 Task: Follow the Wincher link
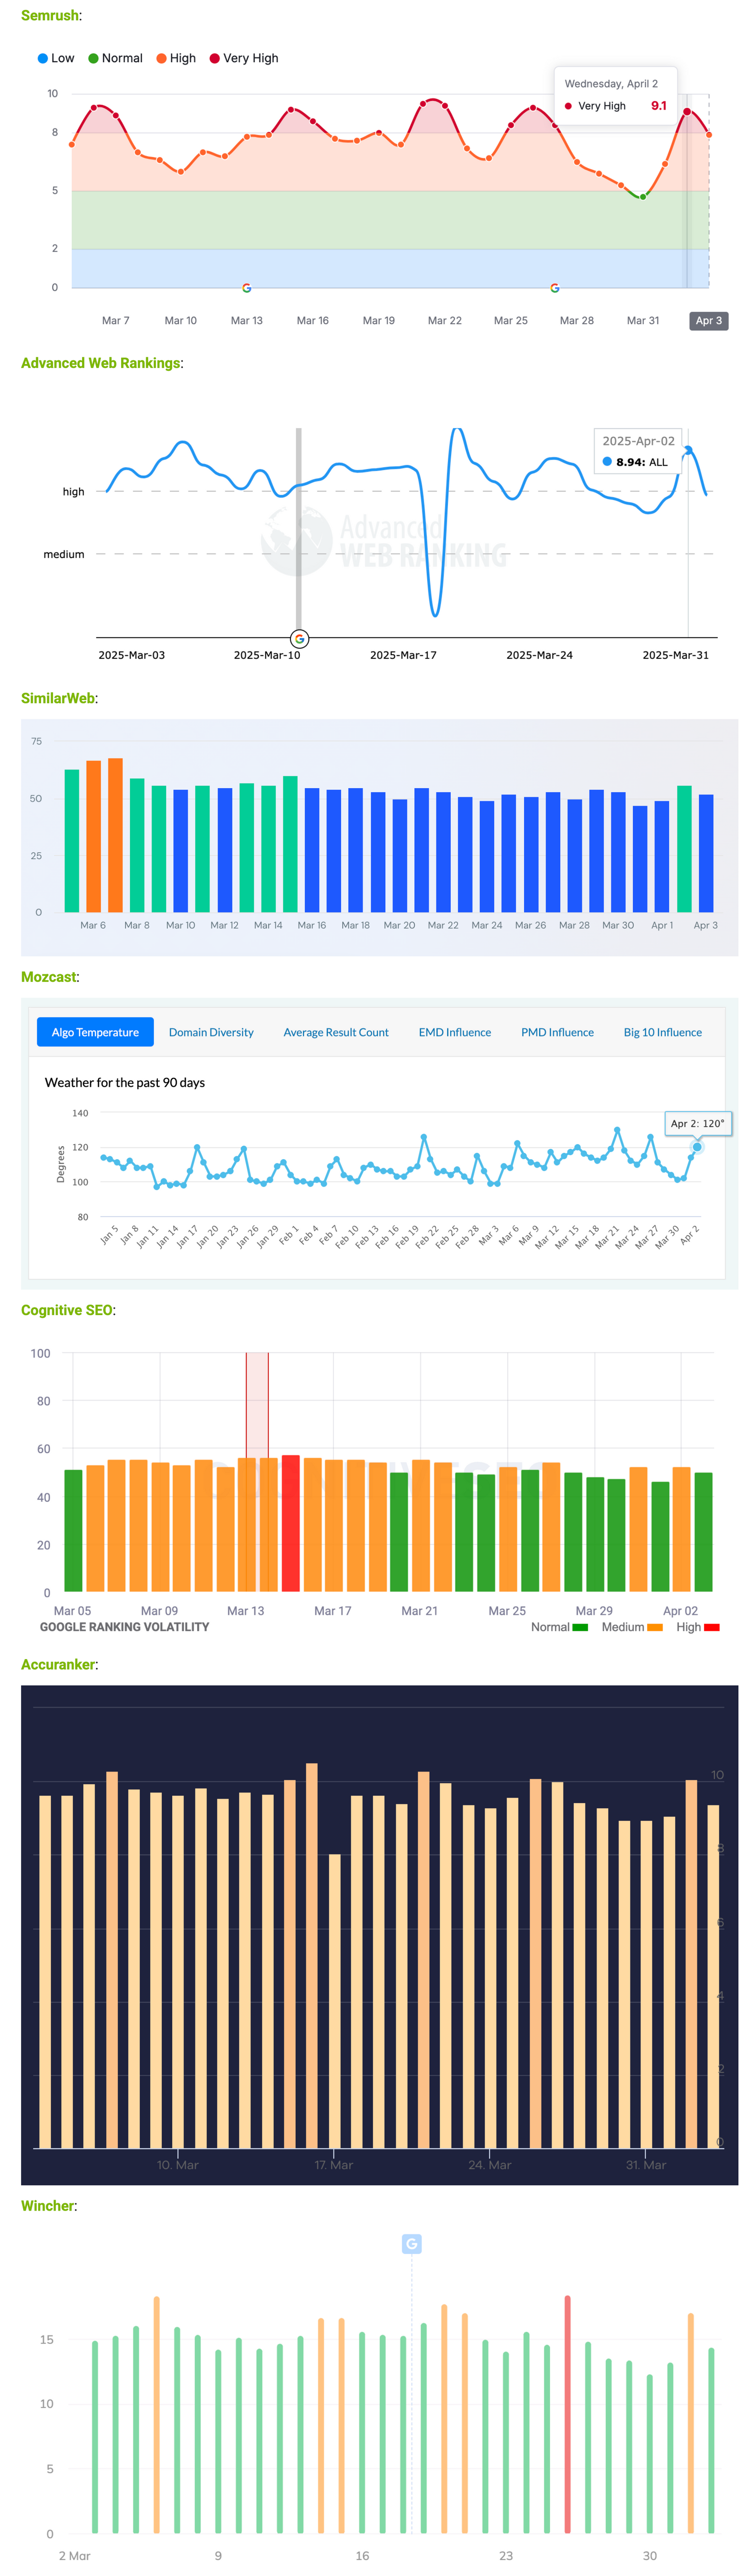(48, 2206)
